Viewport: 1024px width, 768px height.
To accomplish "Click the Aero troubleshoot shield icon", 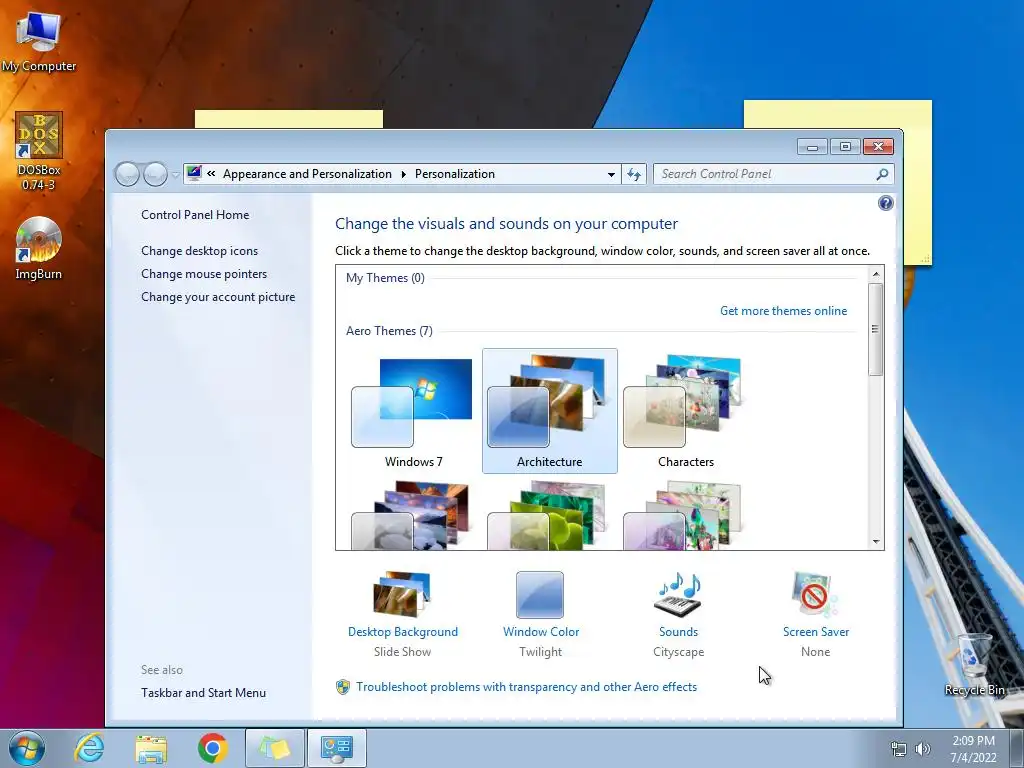I will point(343,687).
